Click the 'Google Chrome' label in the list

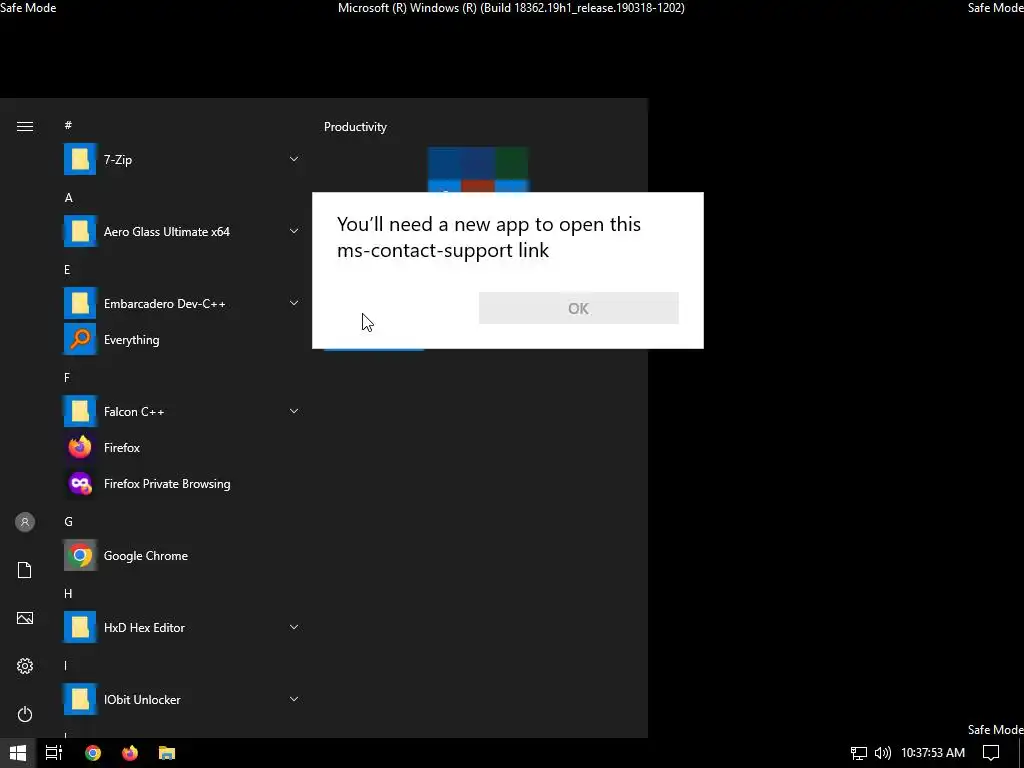click(146, 556)
